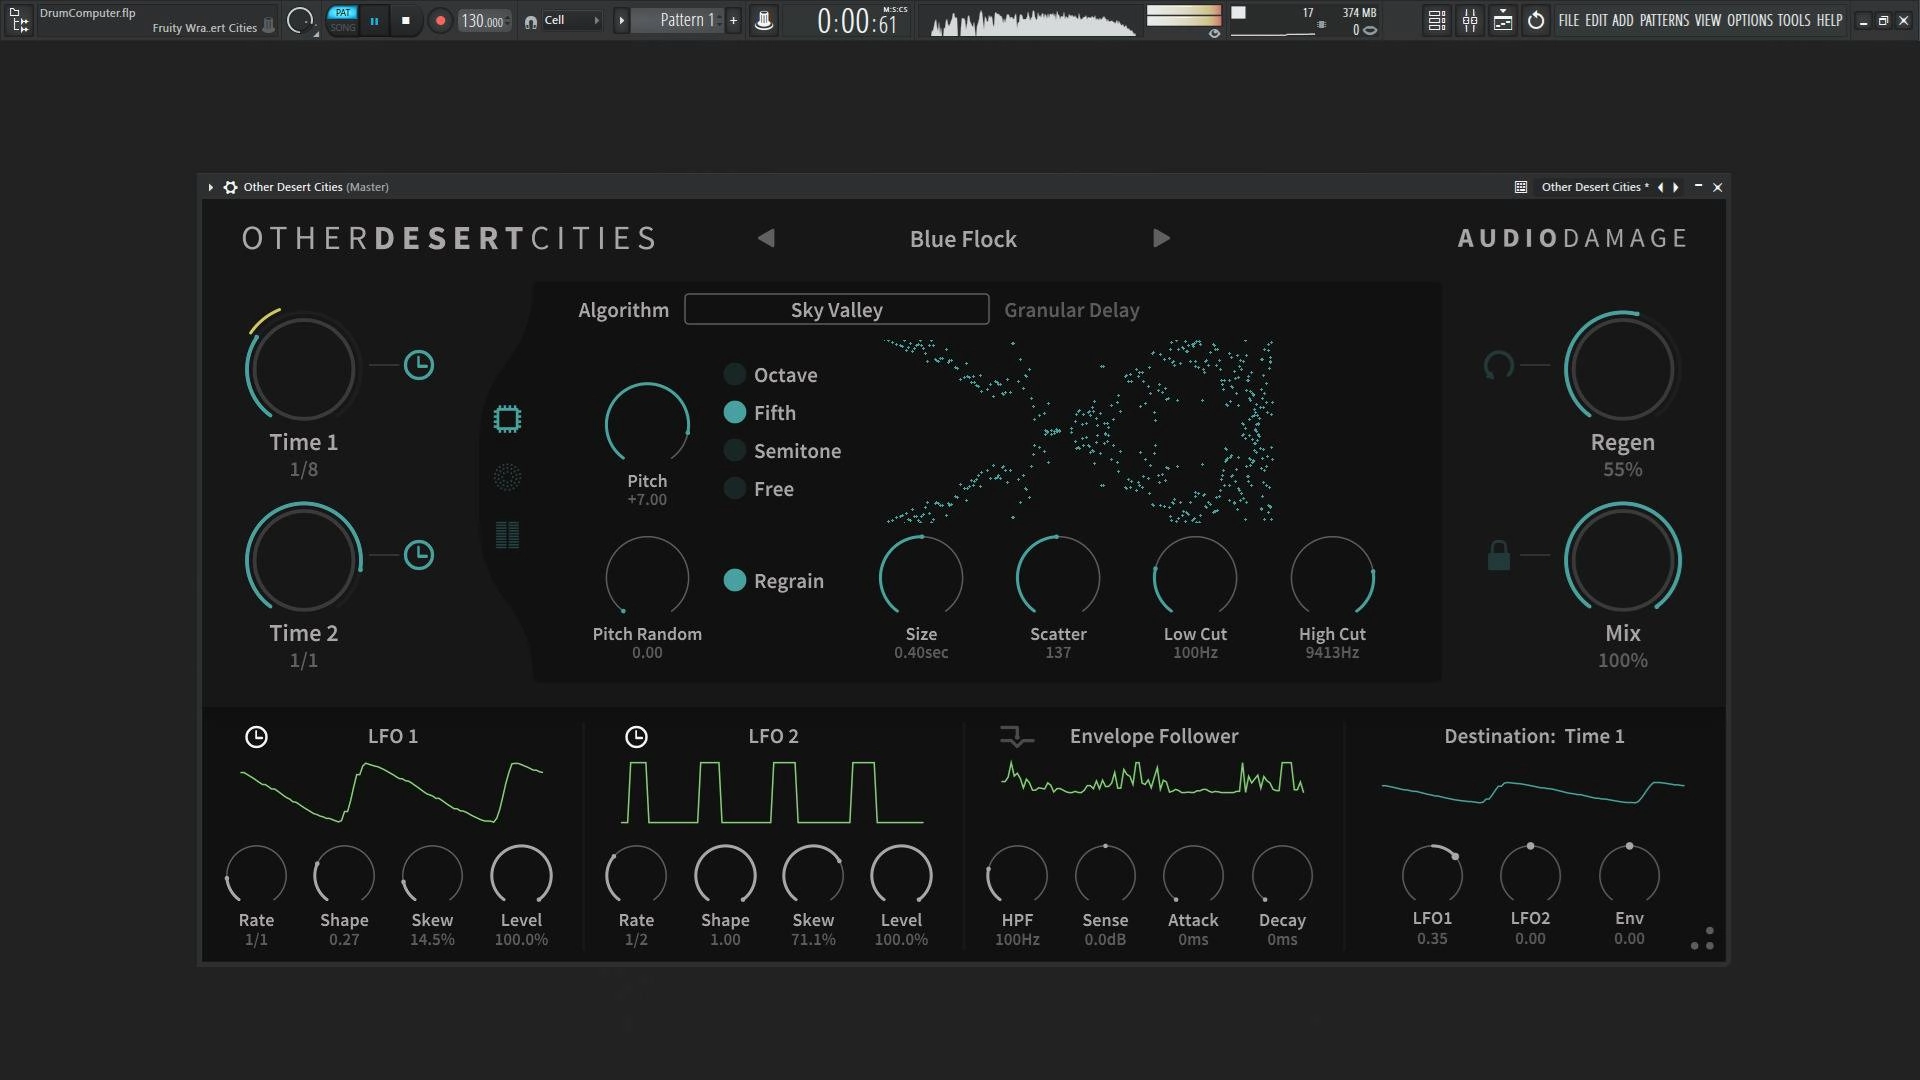The image size is (1920, 1080).
Task: Open the VIEW menu
Action: tap(1708, 20)
